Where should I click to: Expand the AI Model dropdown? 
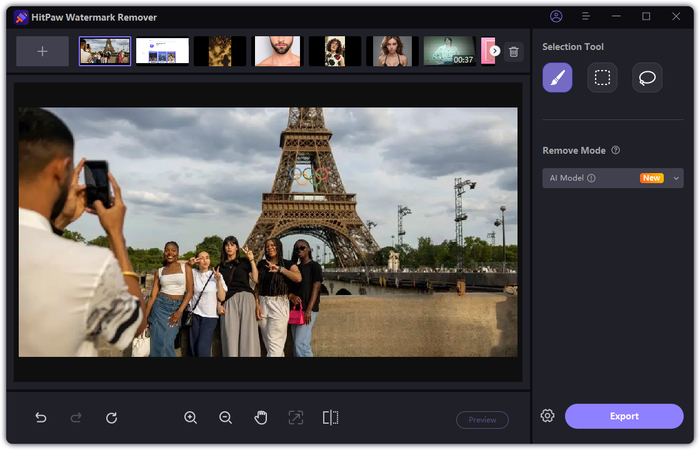(676, 178)
